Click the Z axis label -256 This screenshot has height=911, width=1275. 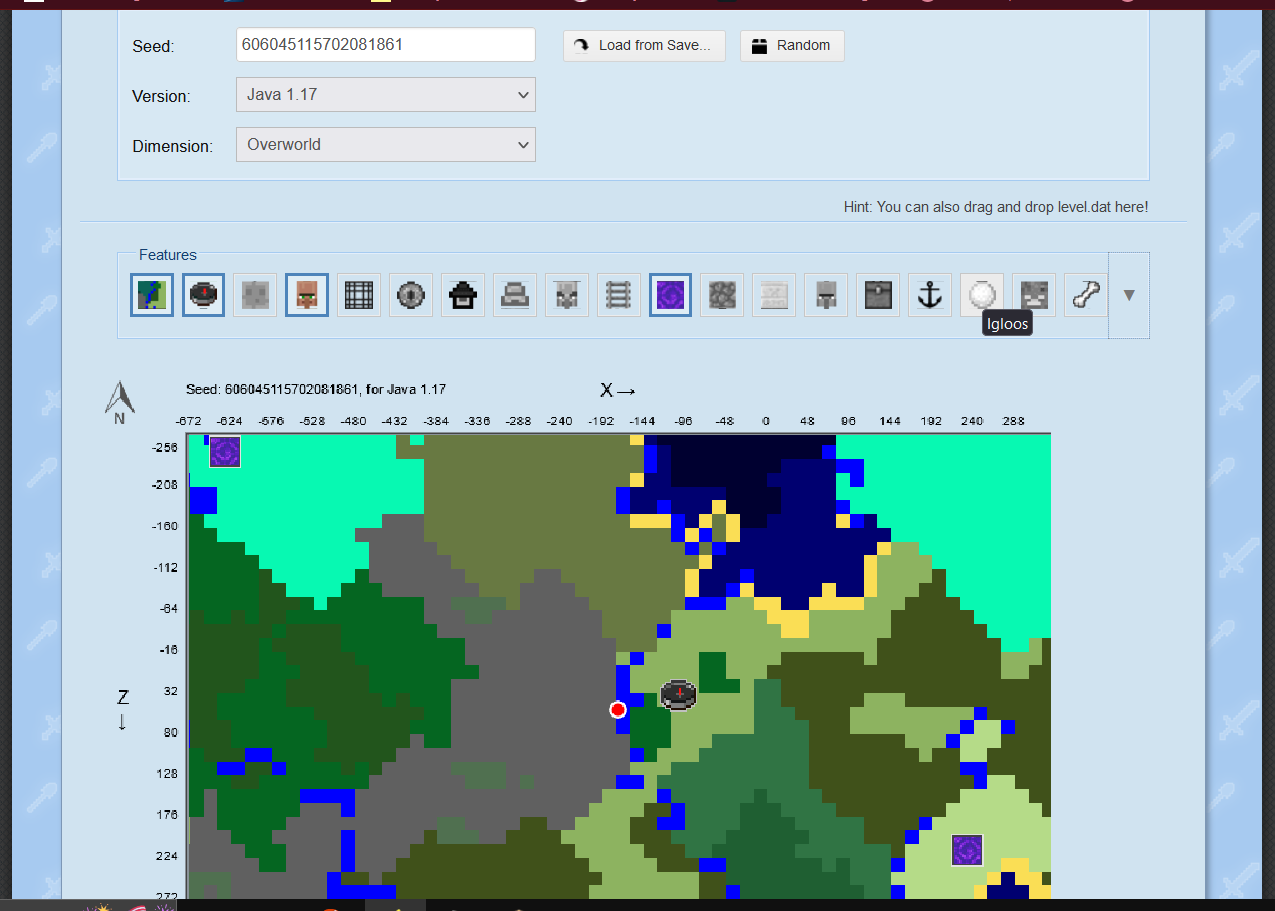(x=166, y=447)
